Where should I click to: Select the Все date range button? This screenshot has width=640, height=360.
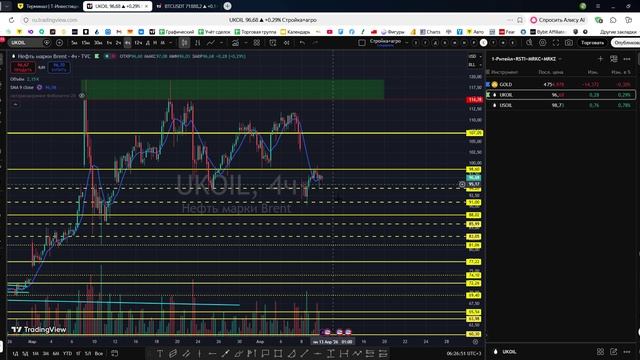pos(99,353)
